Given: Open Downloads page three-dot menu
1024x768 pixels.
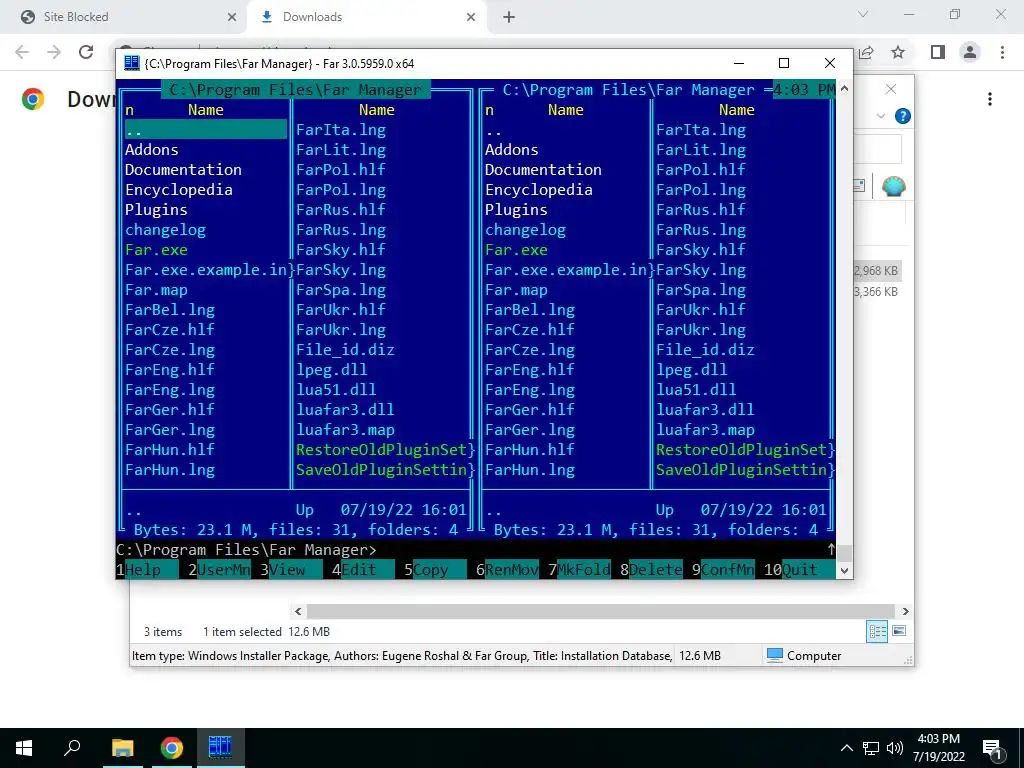Looking at the screenshot, I should [990, 99].
